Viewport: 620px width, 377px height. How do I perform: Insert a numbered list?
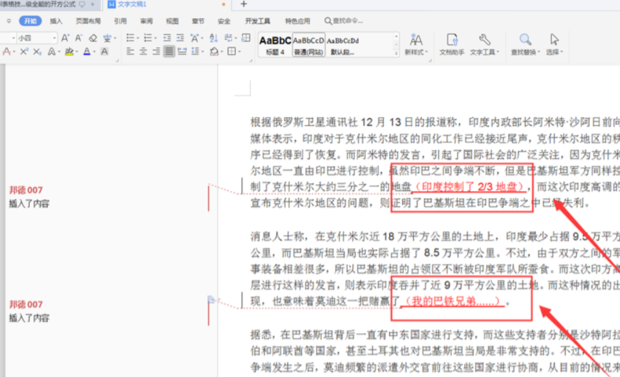pyautogui.click(x=147, y=38)
